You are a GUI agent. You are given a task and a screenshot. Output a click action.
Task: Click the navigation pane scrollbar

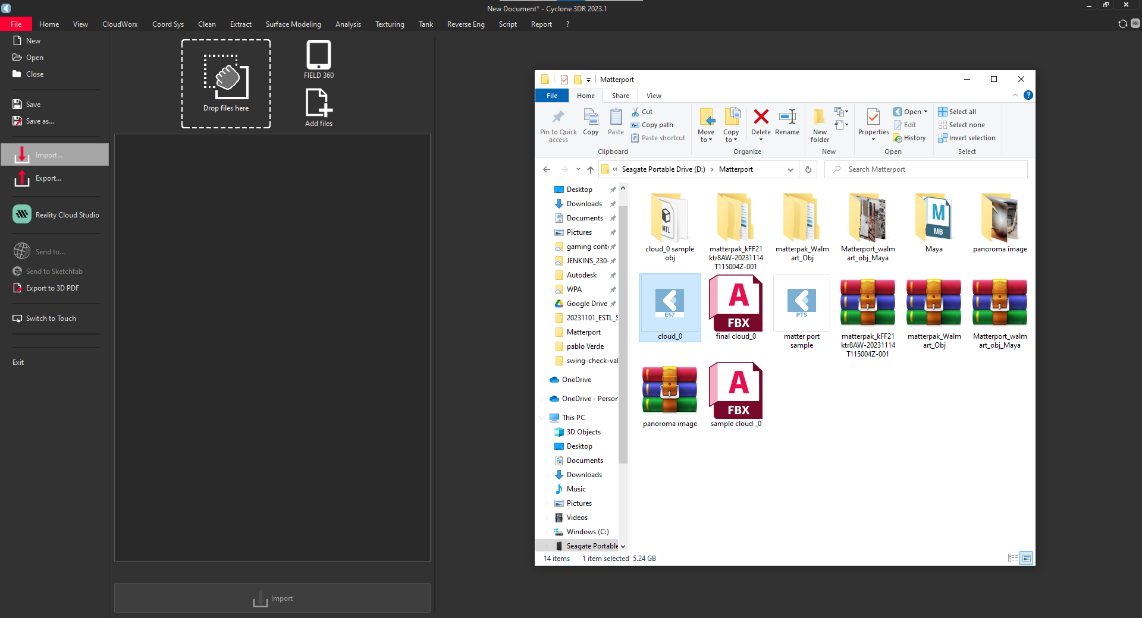pyautogui.click(x=623, y=335)
